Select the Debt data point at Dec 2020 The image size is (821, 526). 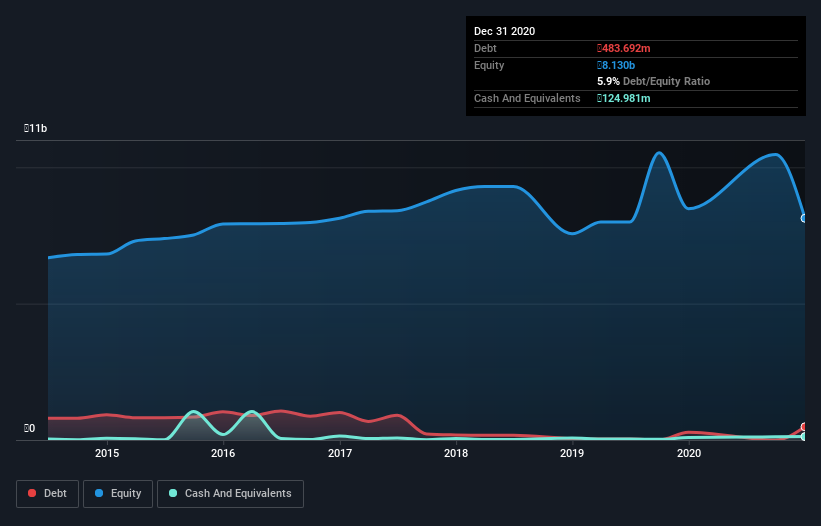click(804, 427)
